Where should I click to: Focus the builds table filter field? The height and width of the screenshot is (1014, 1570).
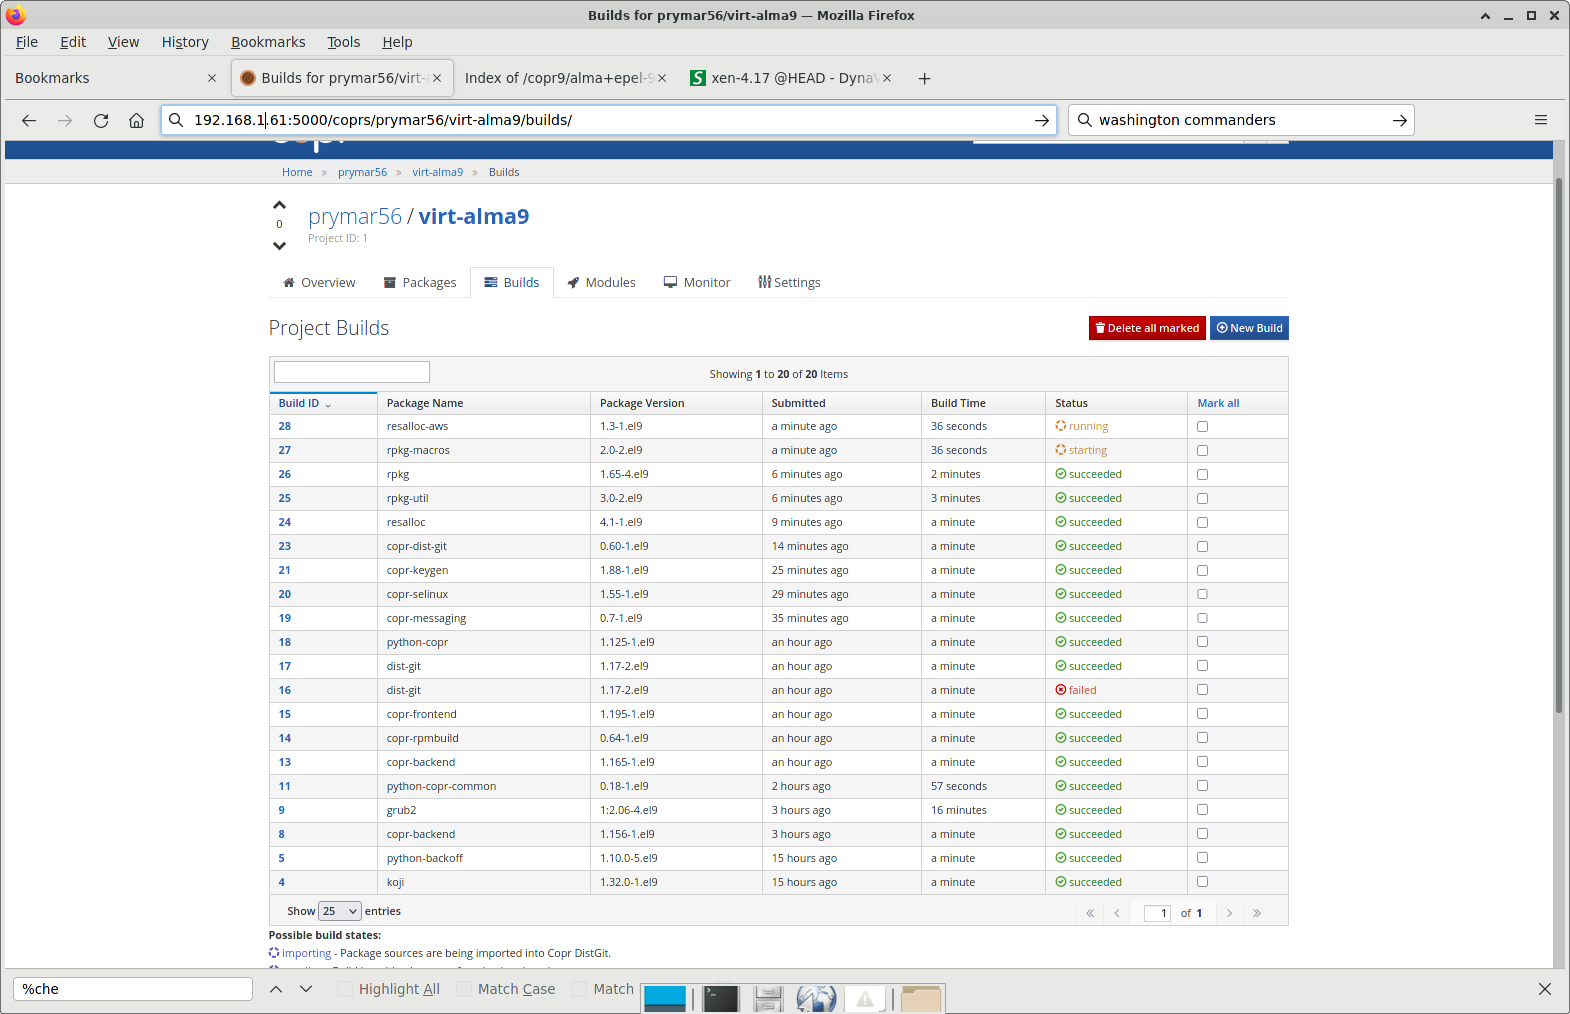[x=352, y=372]
